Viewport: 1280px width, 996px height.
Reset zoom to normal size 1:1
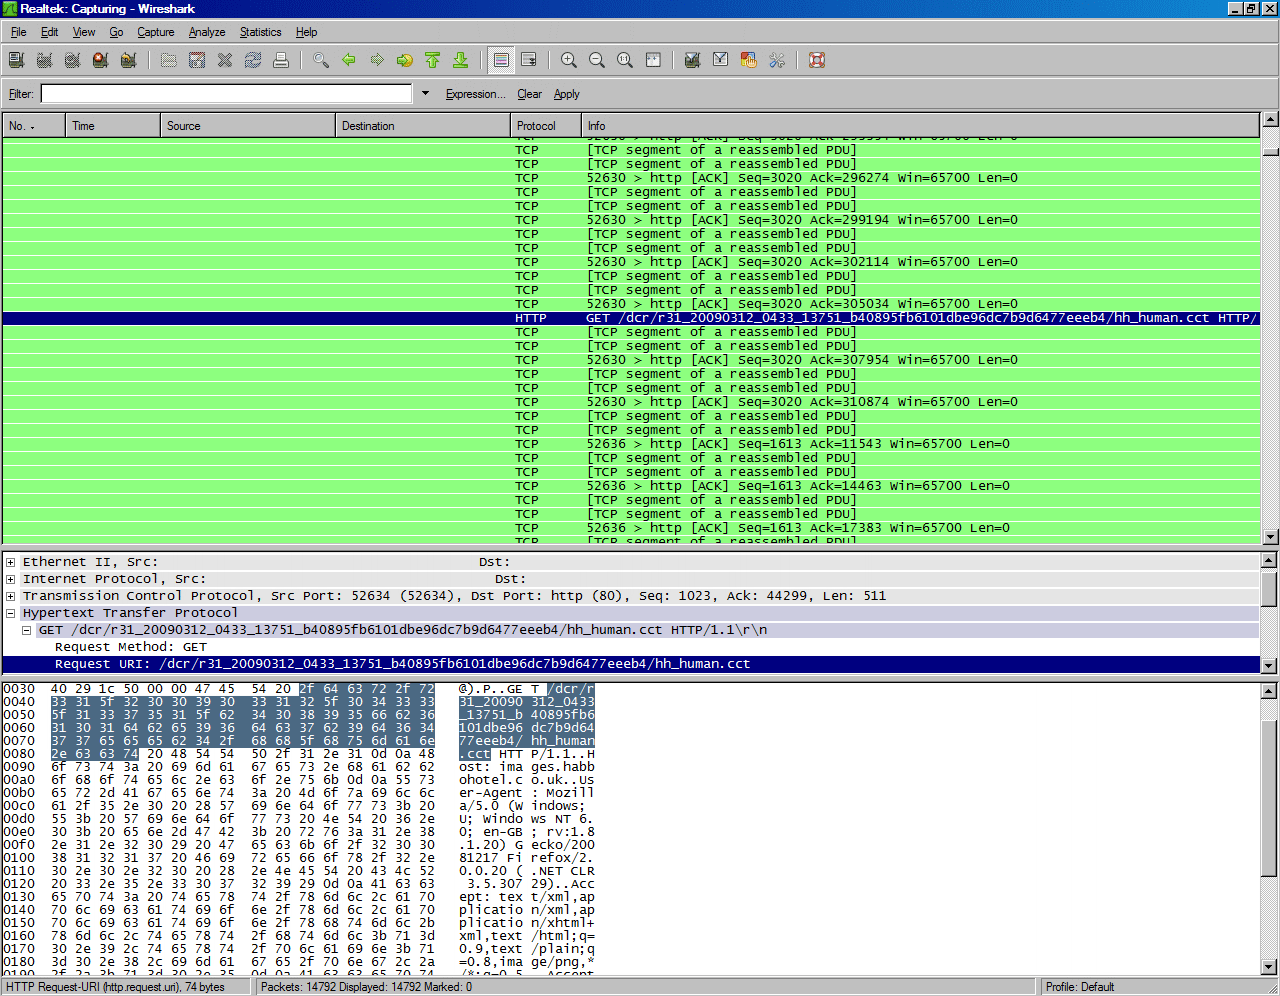point(625,60)
